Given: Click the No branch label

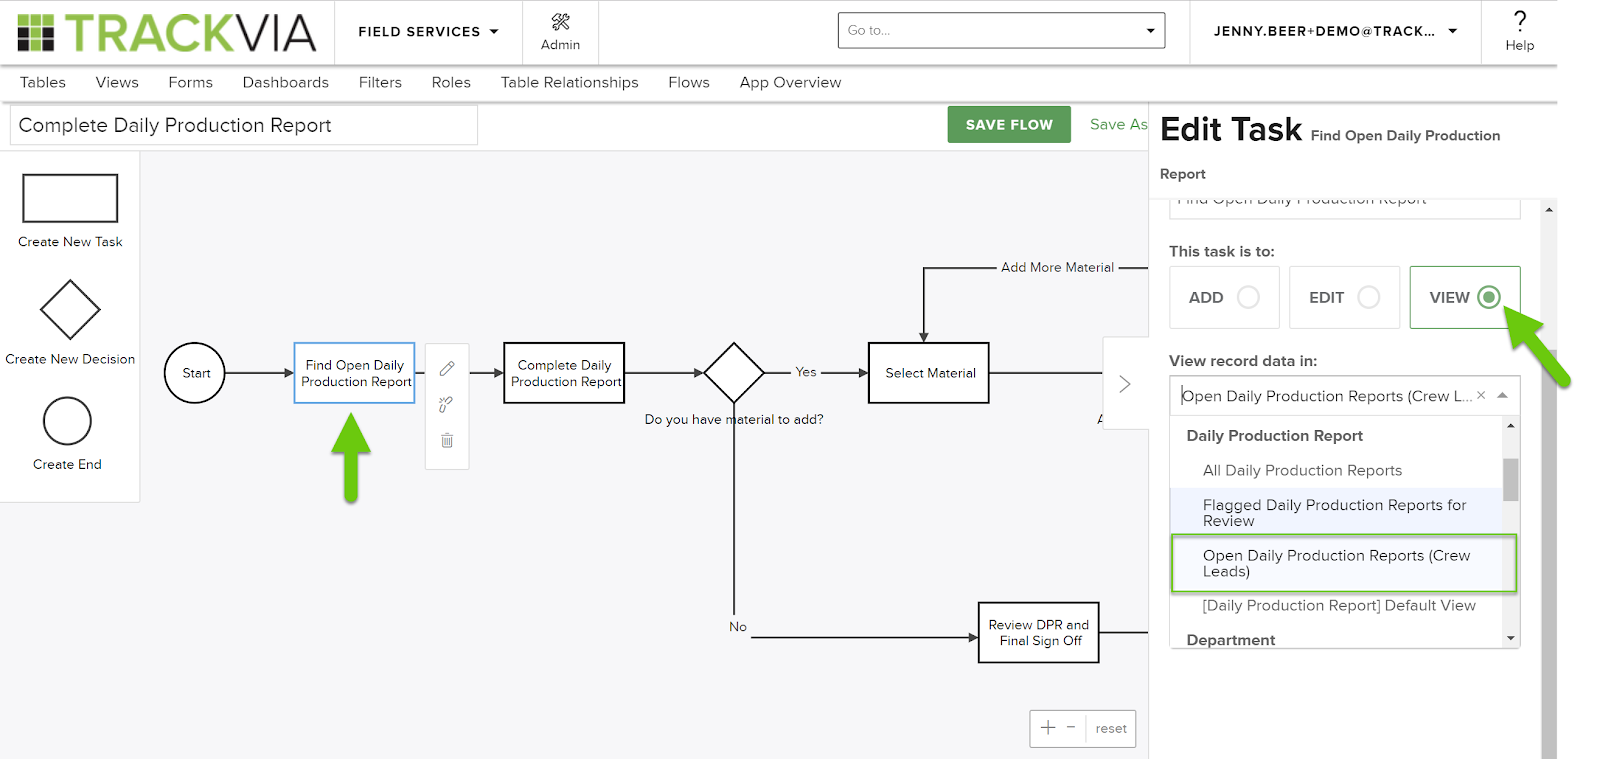Looking at the screenshot, I should pyautogui.click(x=738, y=627).
